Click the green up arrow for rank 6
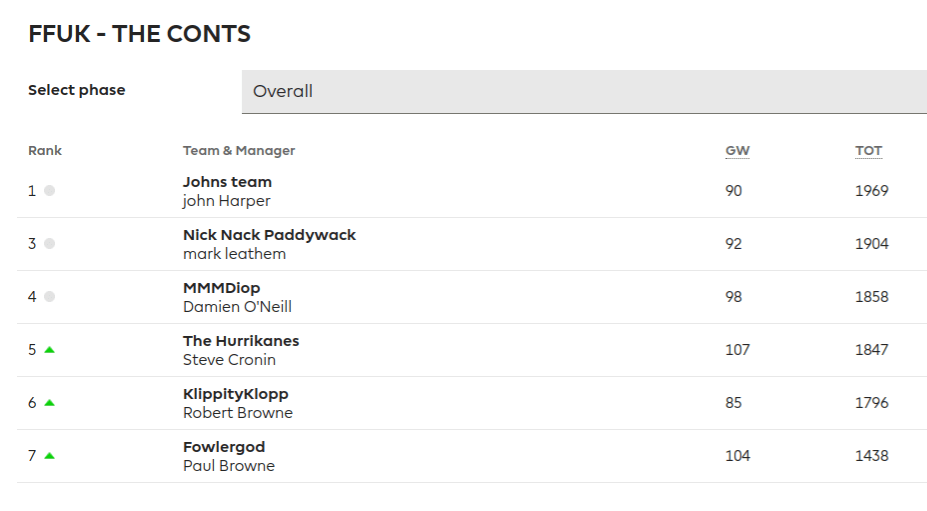 49,403
